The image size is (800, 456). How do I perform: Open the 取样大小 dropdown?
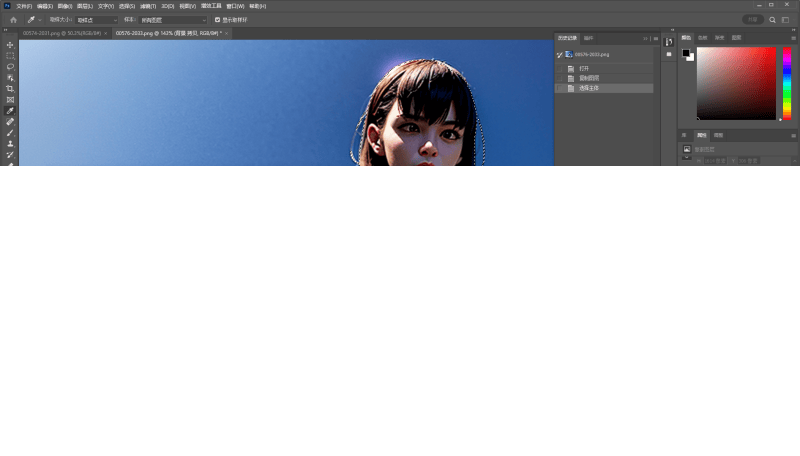96,19
